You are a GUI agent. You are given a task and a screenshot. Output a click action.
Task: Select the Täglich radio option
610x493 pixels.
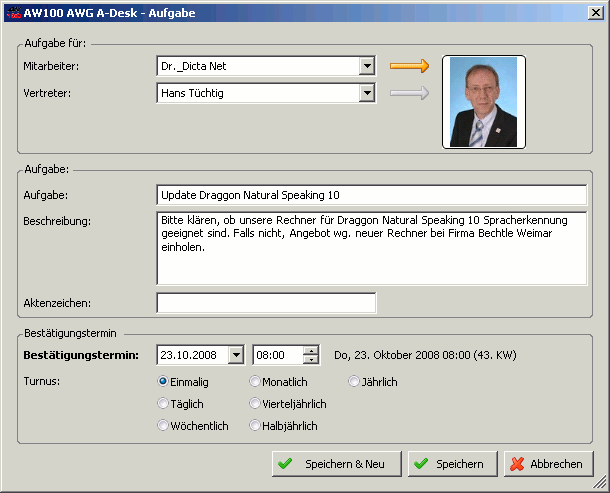click(x=163, y=404)
